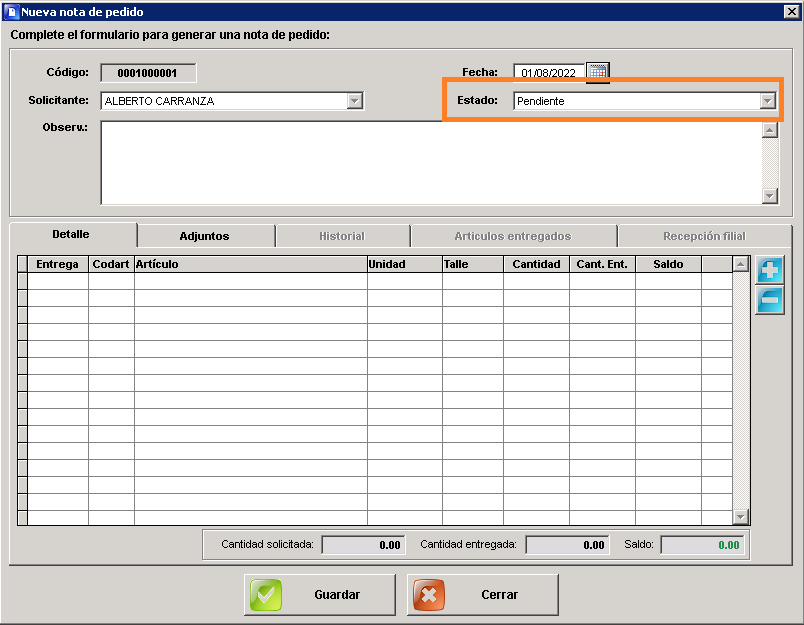Click the Entrega column header

(x=57, y=264)
